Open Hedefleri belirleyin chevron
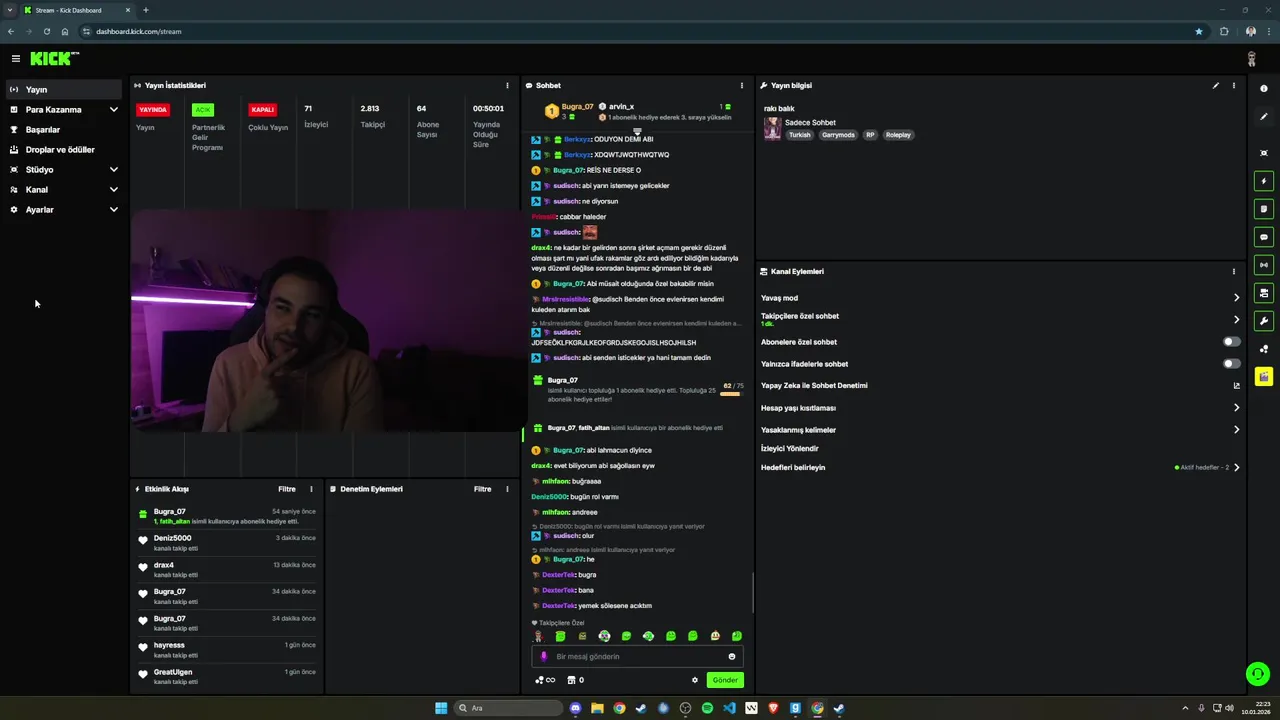1280x720 pixels. coord(1236,467)
